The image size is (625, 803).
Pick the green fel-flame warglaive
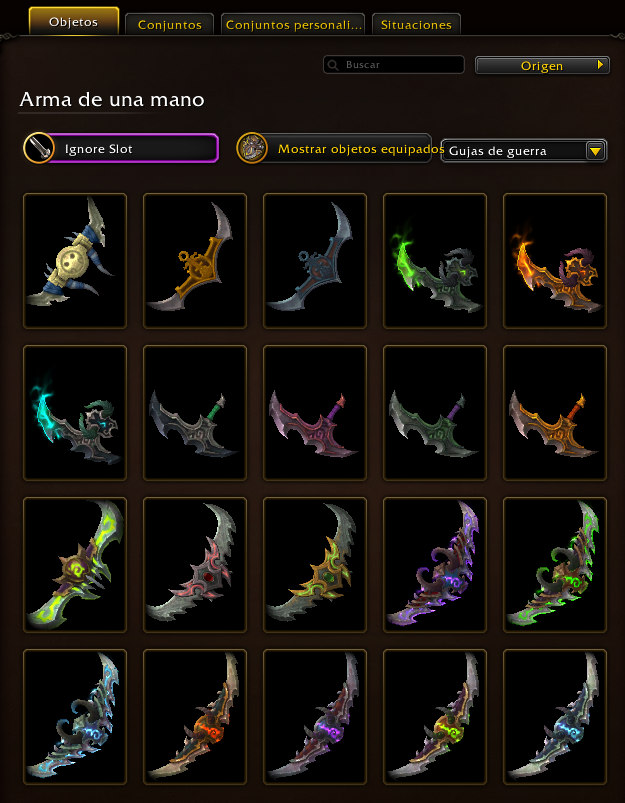(434, 261)
